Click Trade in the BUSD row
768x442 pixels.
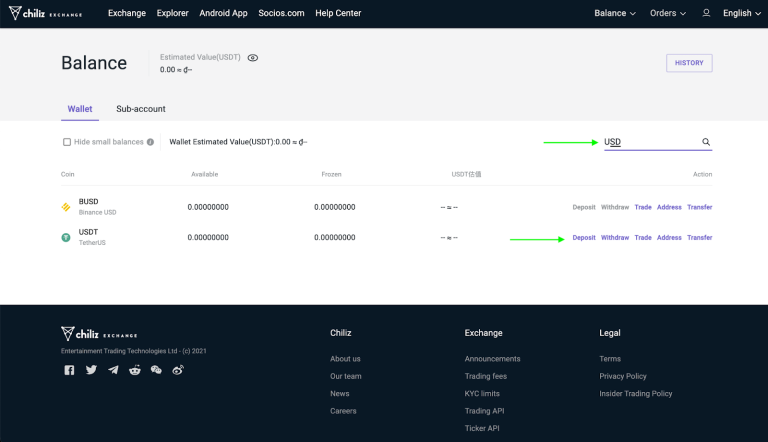click(643, 207)
